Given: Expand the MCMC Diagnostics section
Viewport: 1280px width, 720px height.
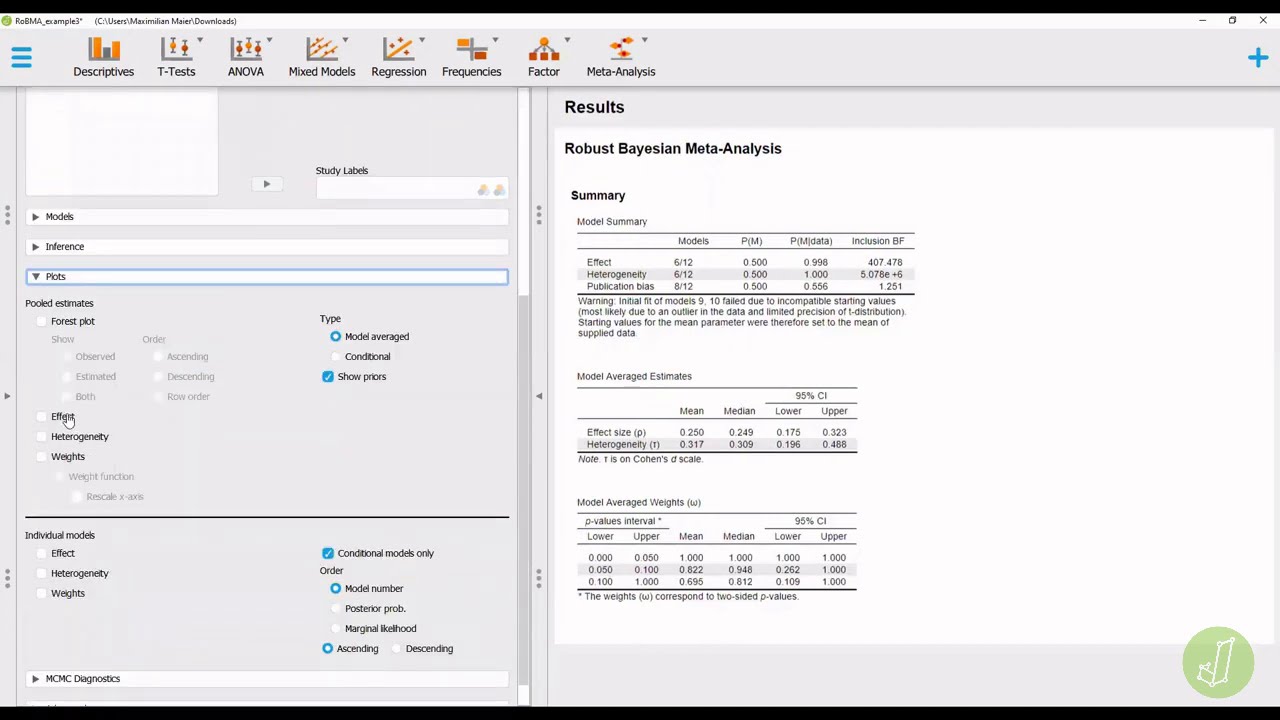Looking at the screenshot, I should point(267,678).
